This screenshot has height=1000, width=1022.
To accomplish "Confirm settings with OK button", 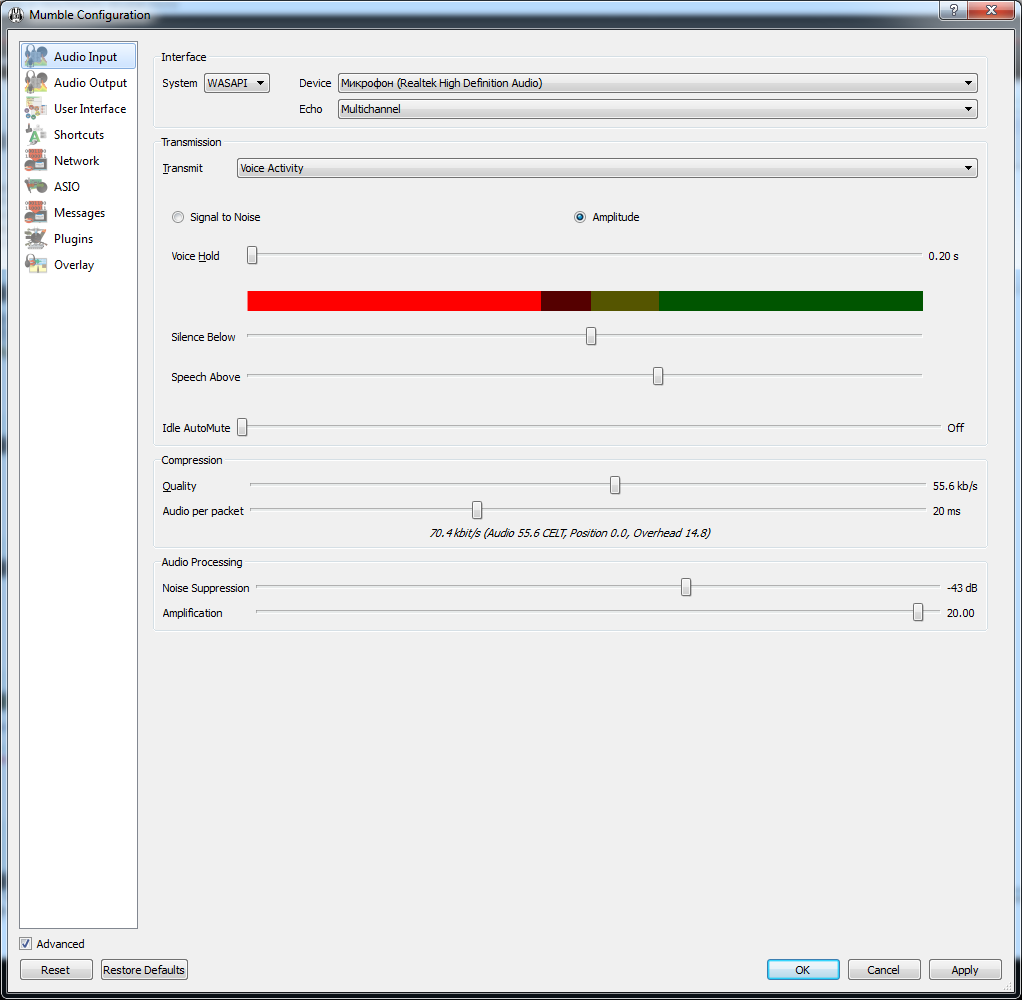I will [802, 969].
